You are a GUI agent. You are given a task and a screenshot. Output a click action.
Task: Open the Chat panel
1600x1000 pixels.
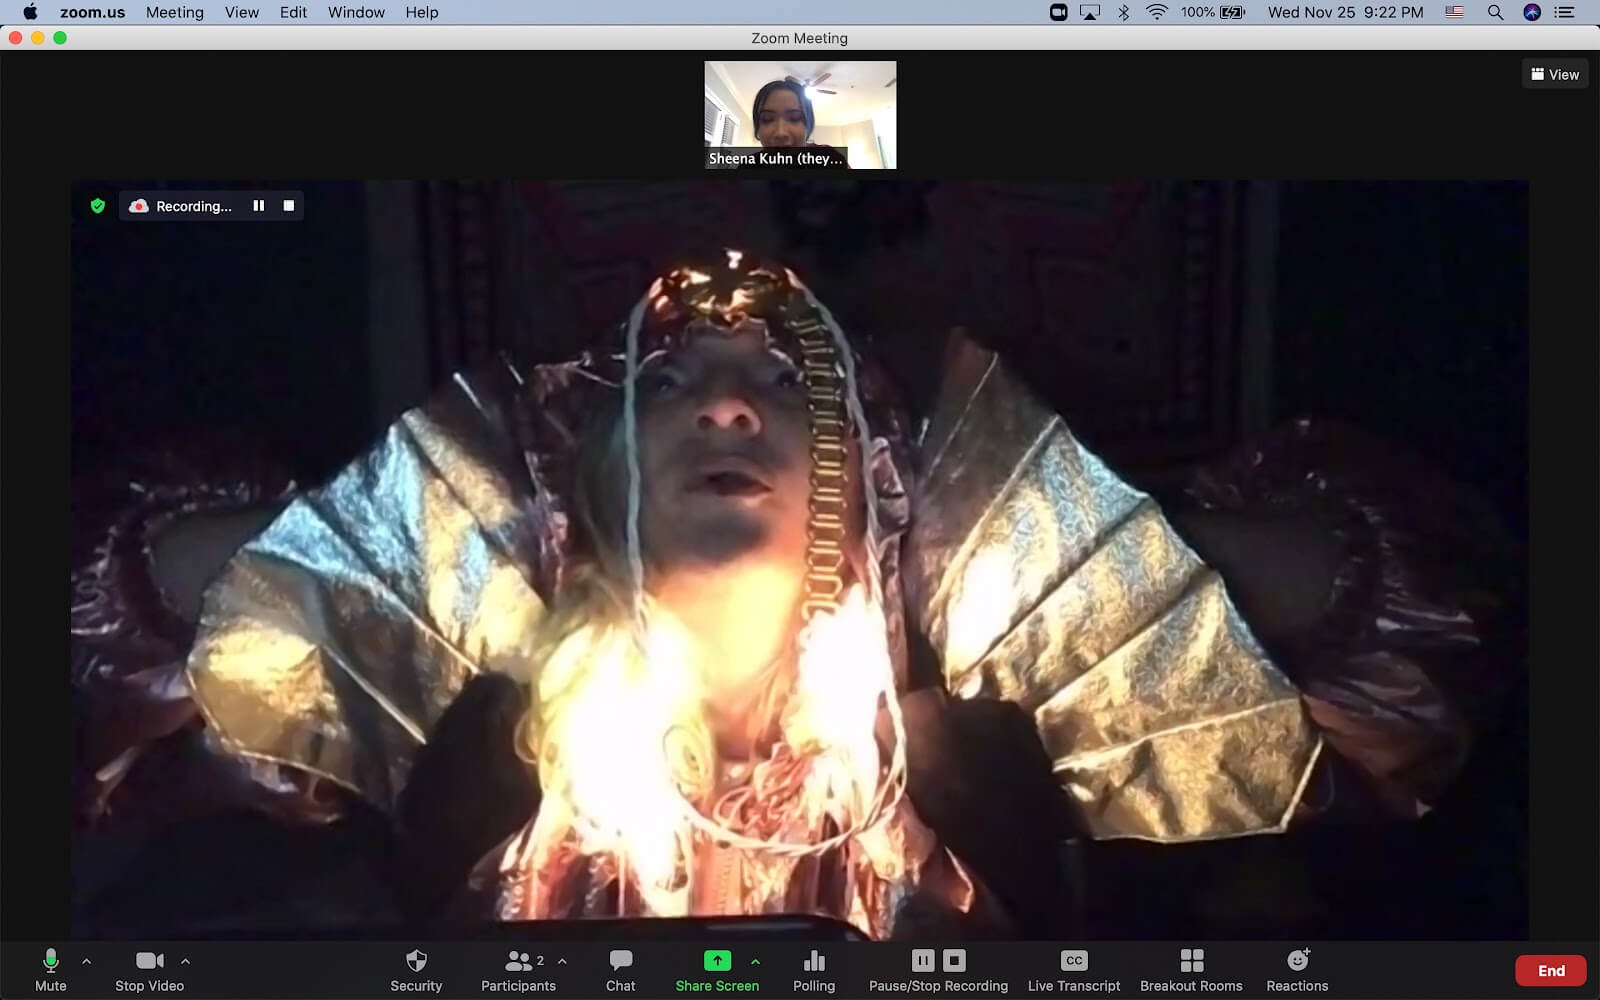pos(620,970)
